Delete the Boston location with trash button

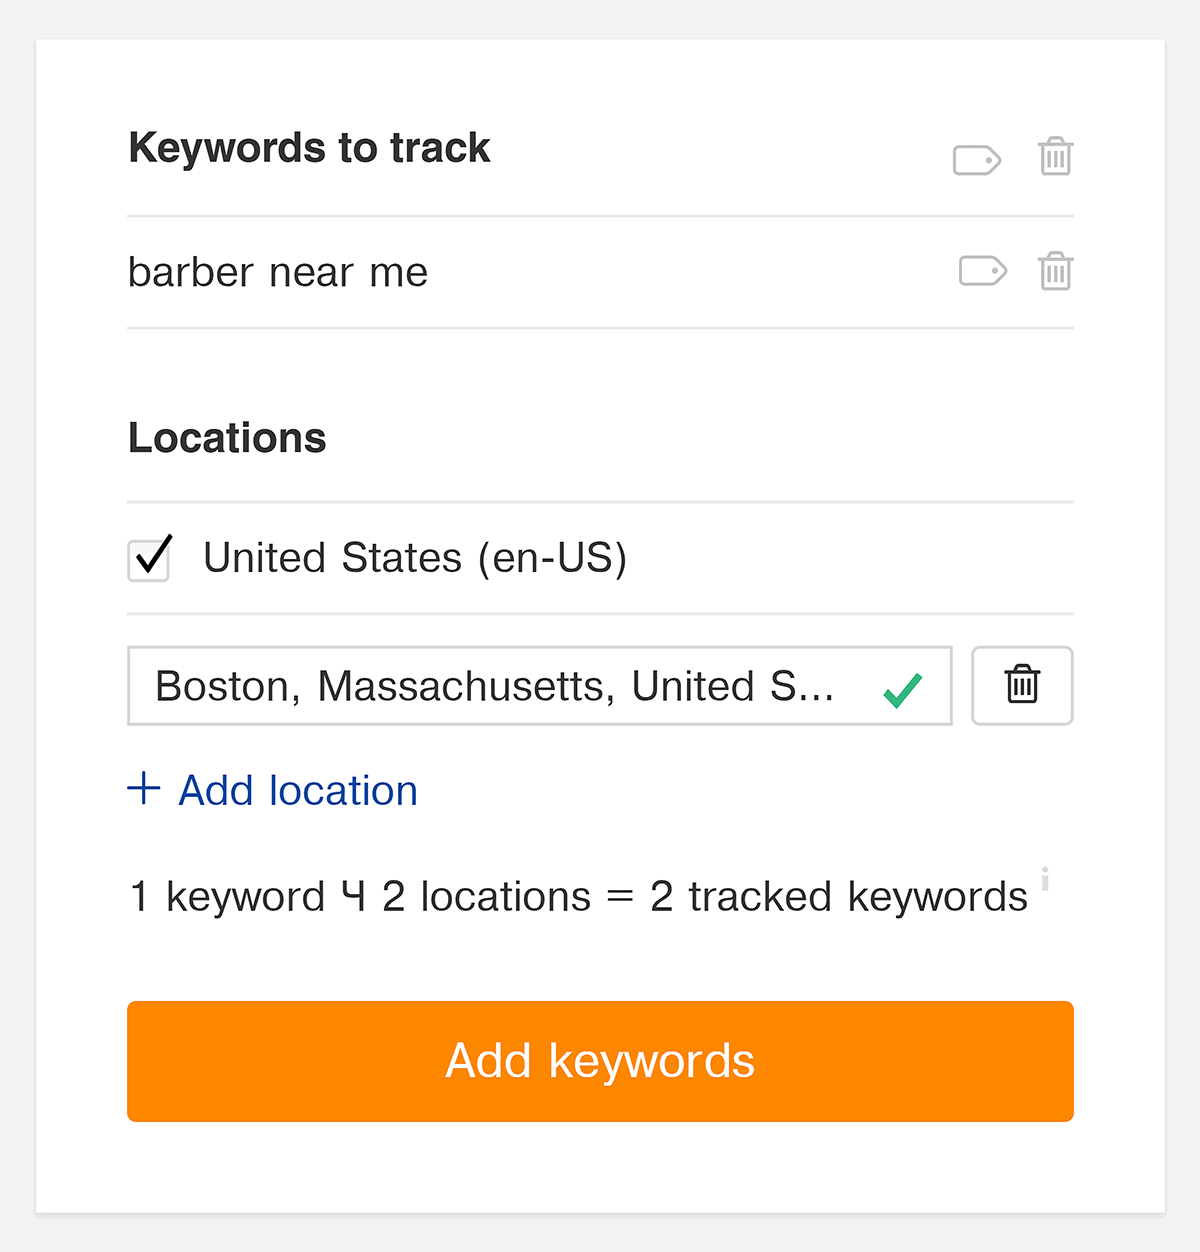click(1022, 686)
